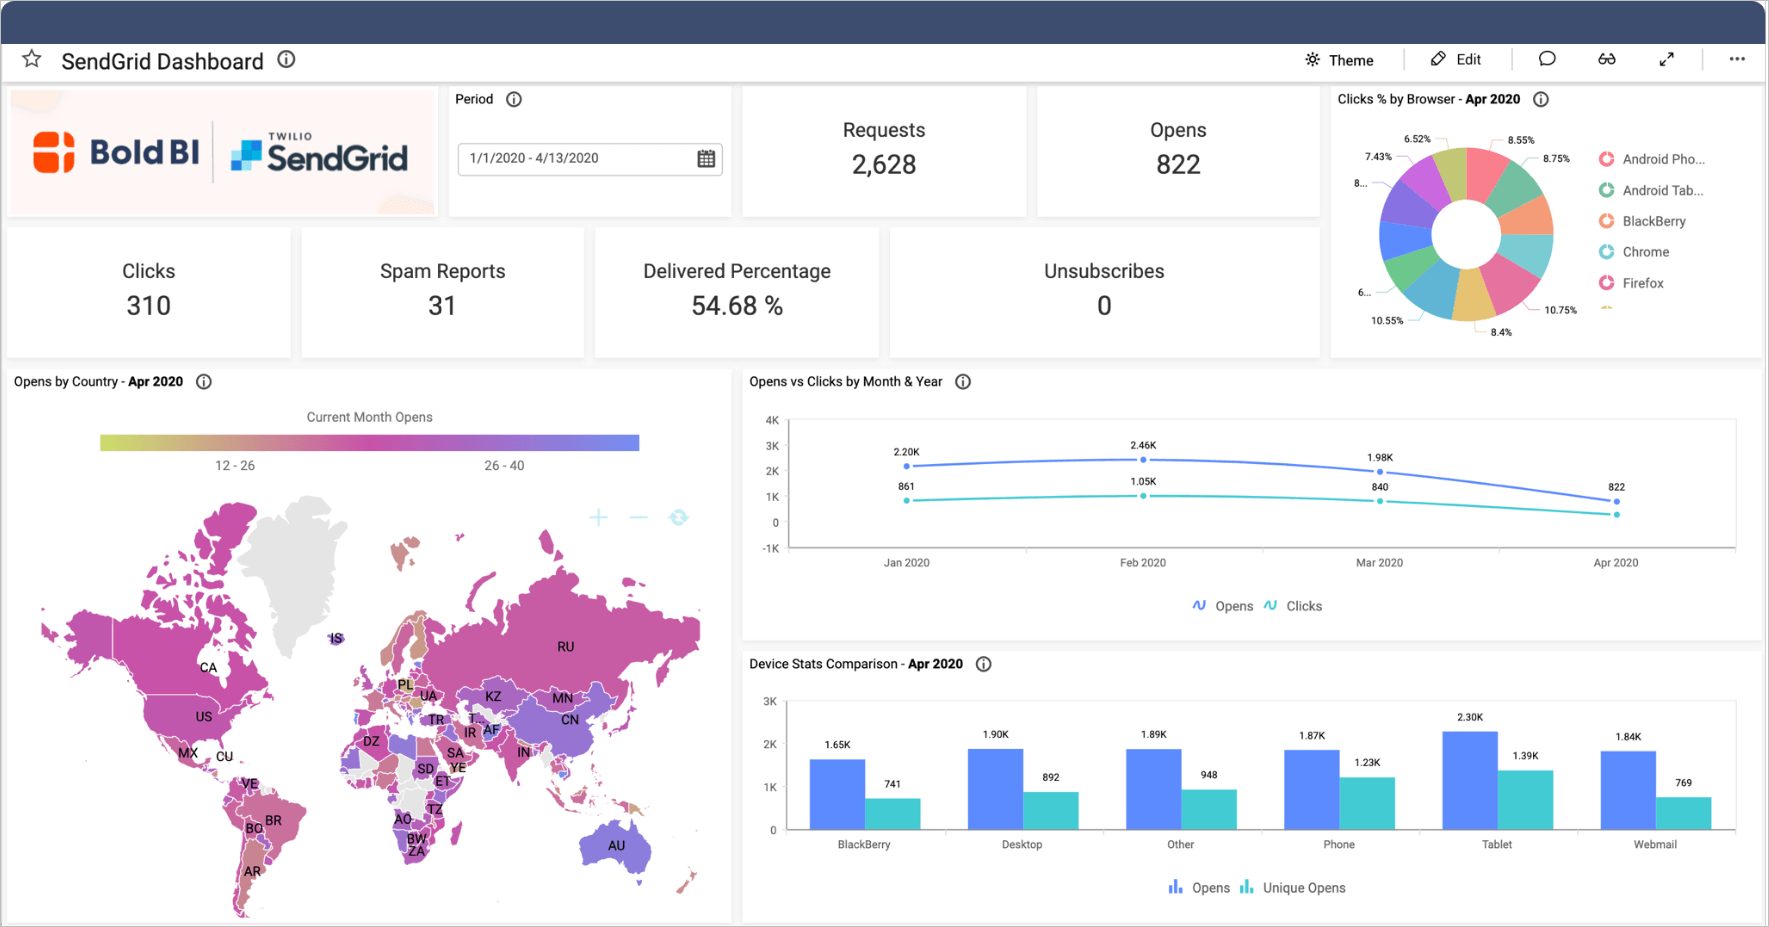Click the 12 - 26 range label
The height and width of the screenshot is (927, 1769).
click(x=235, y=466)
